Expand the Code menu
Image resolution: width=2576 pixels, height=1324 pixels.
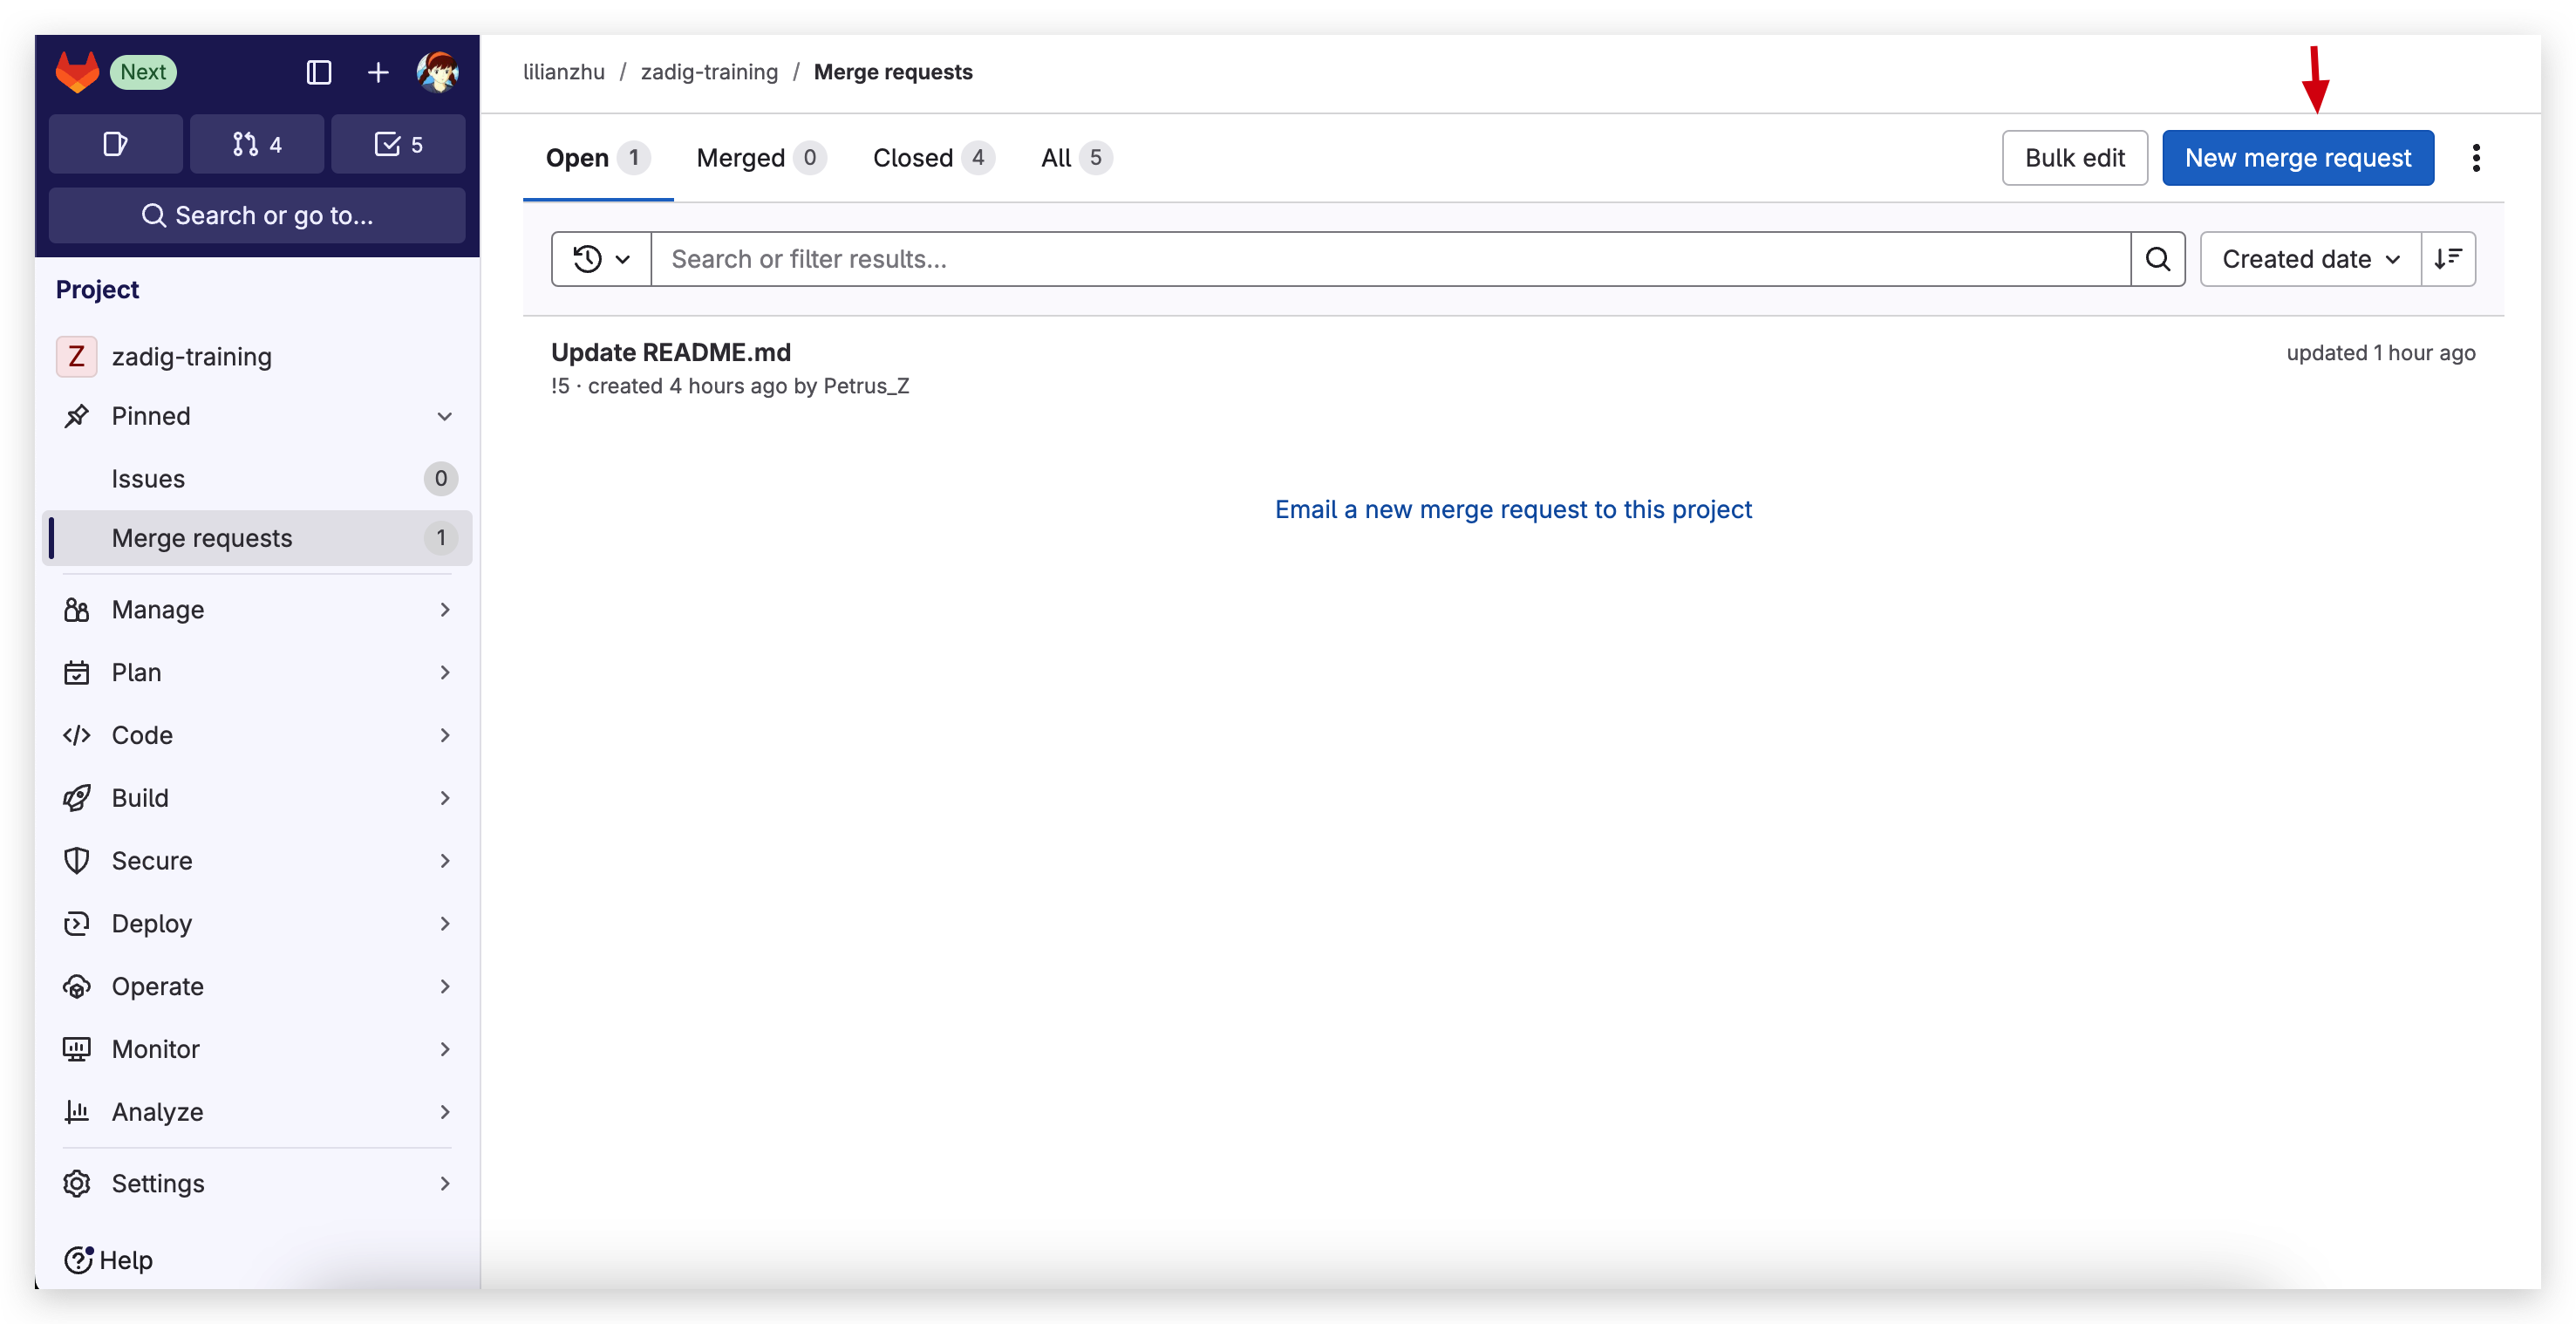(257, 736)
